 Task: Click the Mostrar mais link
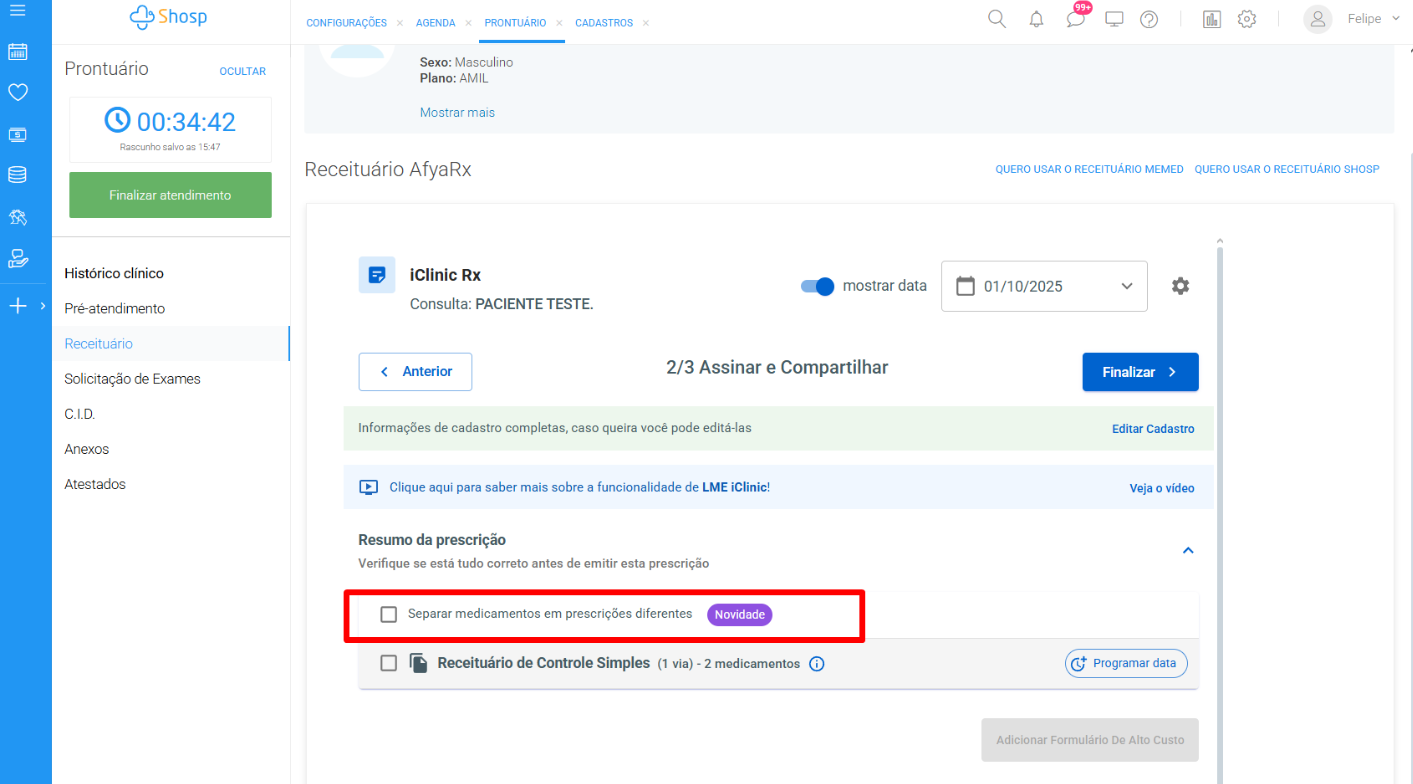click(x=457, y=112)
